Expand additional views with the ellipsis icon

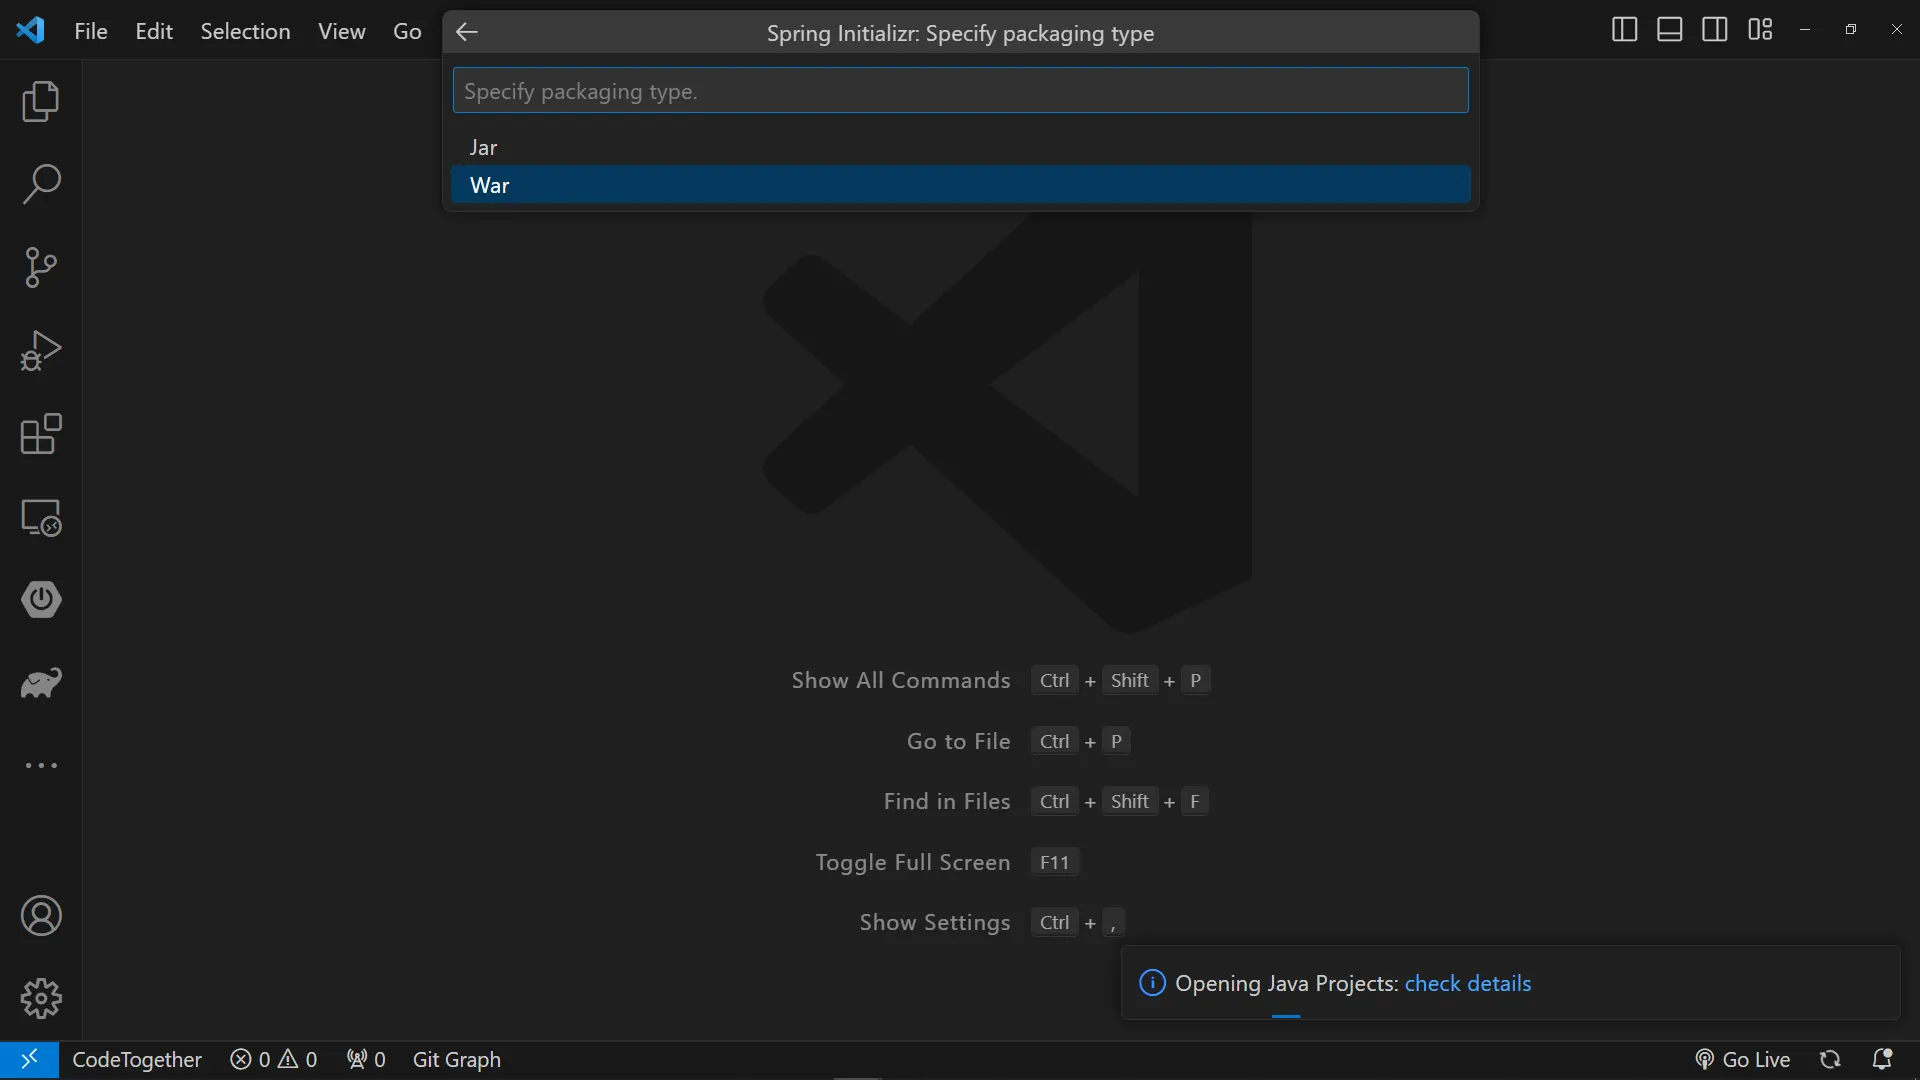[x=41, y=766]
